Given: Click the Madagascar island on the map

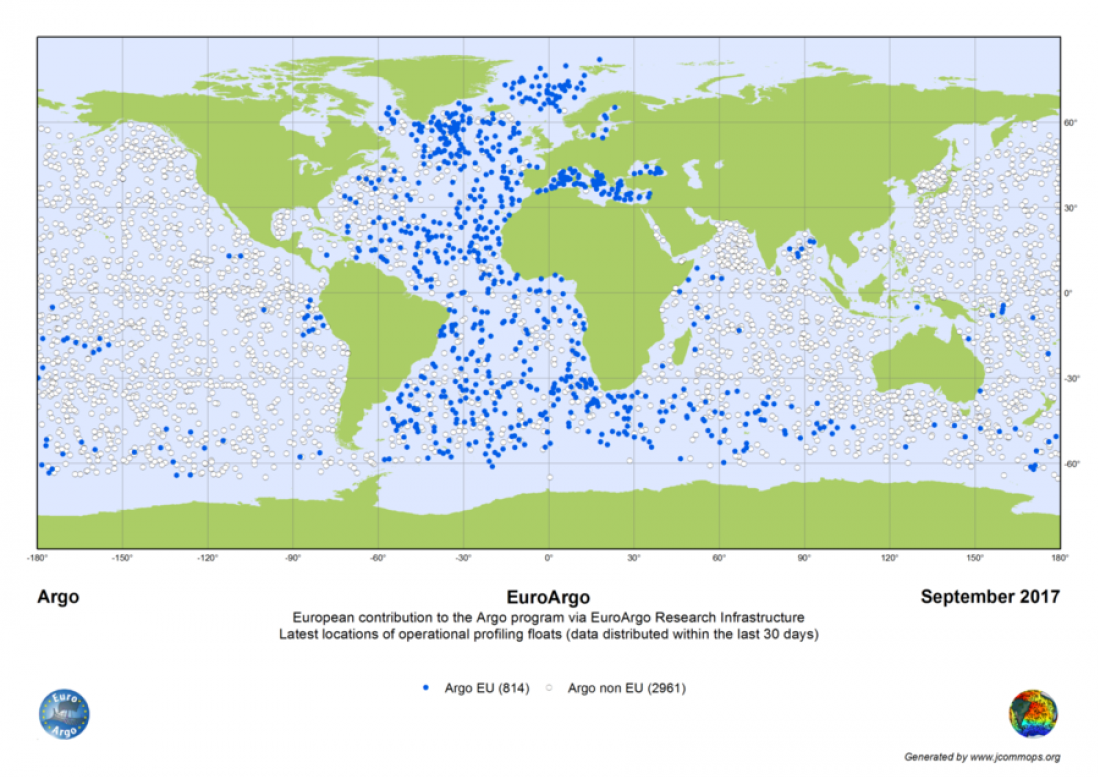Looking at the screenshot, I should click(680, 349).
